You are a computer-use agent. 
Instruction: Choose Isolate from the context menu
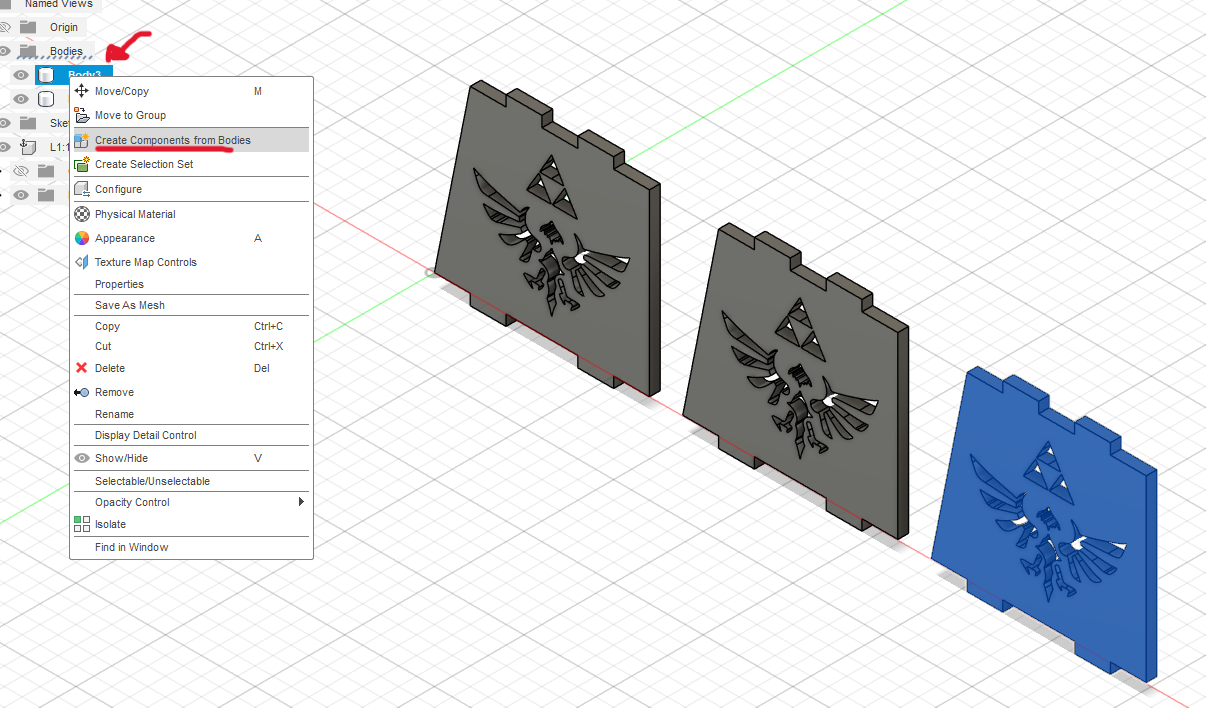pos(191,524)
